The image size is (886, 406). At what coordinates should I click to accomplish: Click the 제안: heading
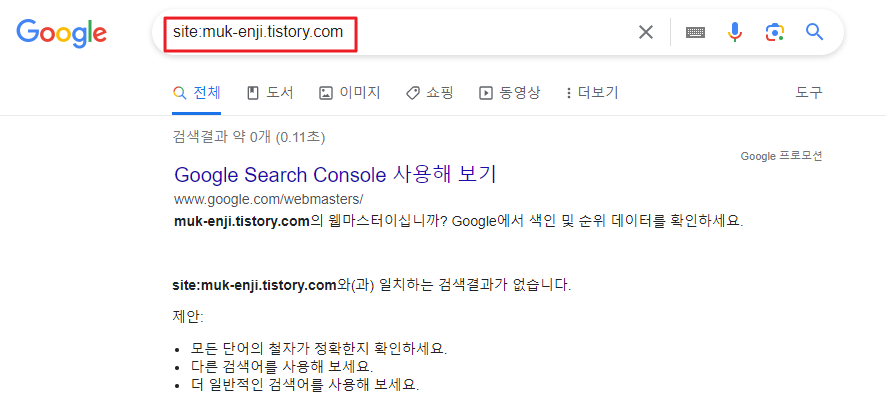click(188, 316)
